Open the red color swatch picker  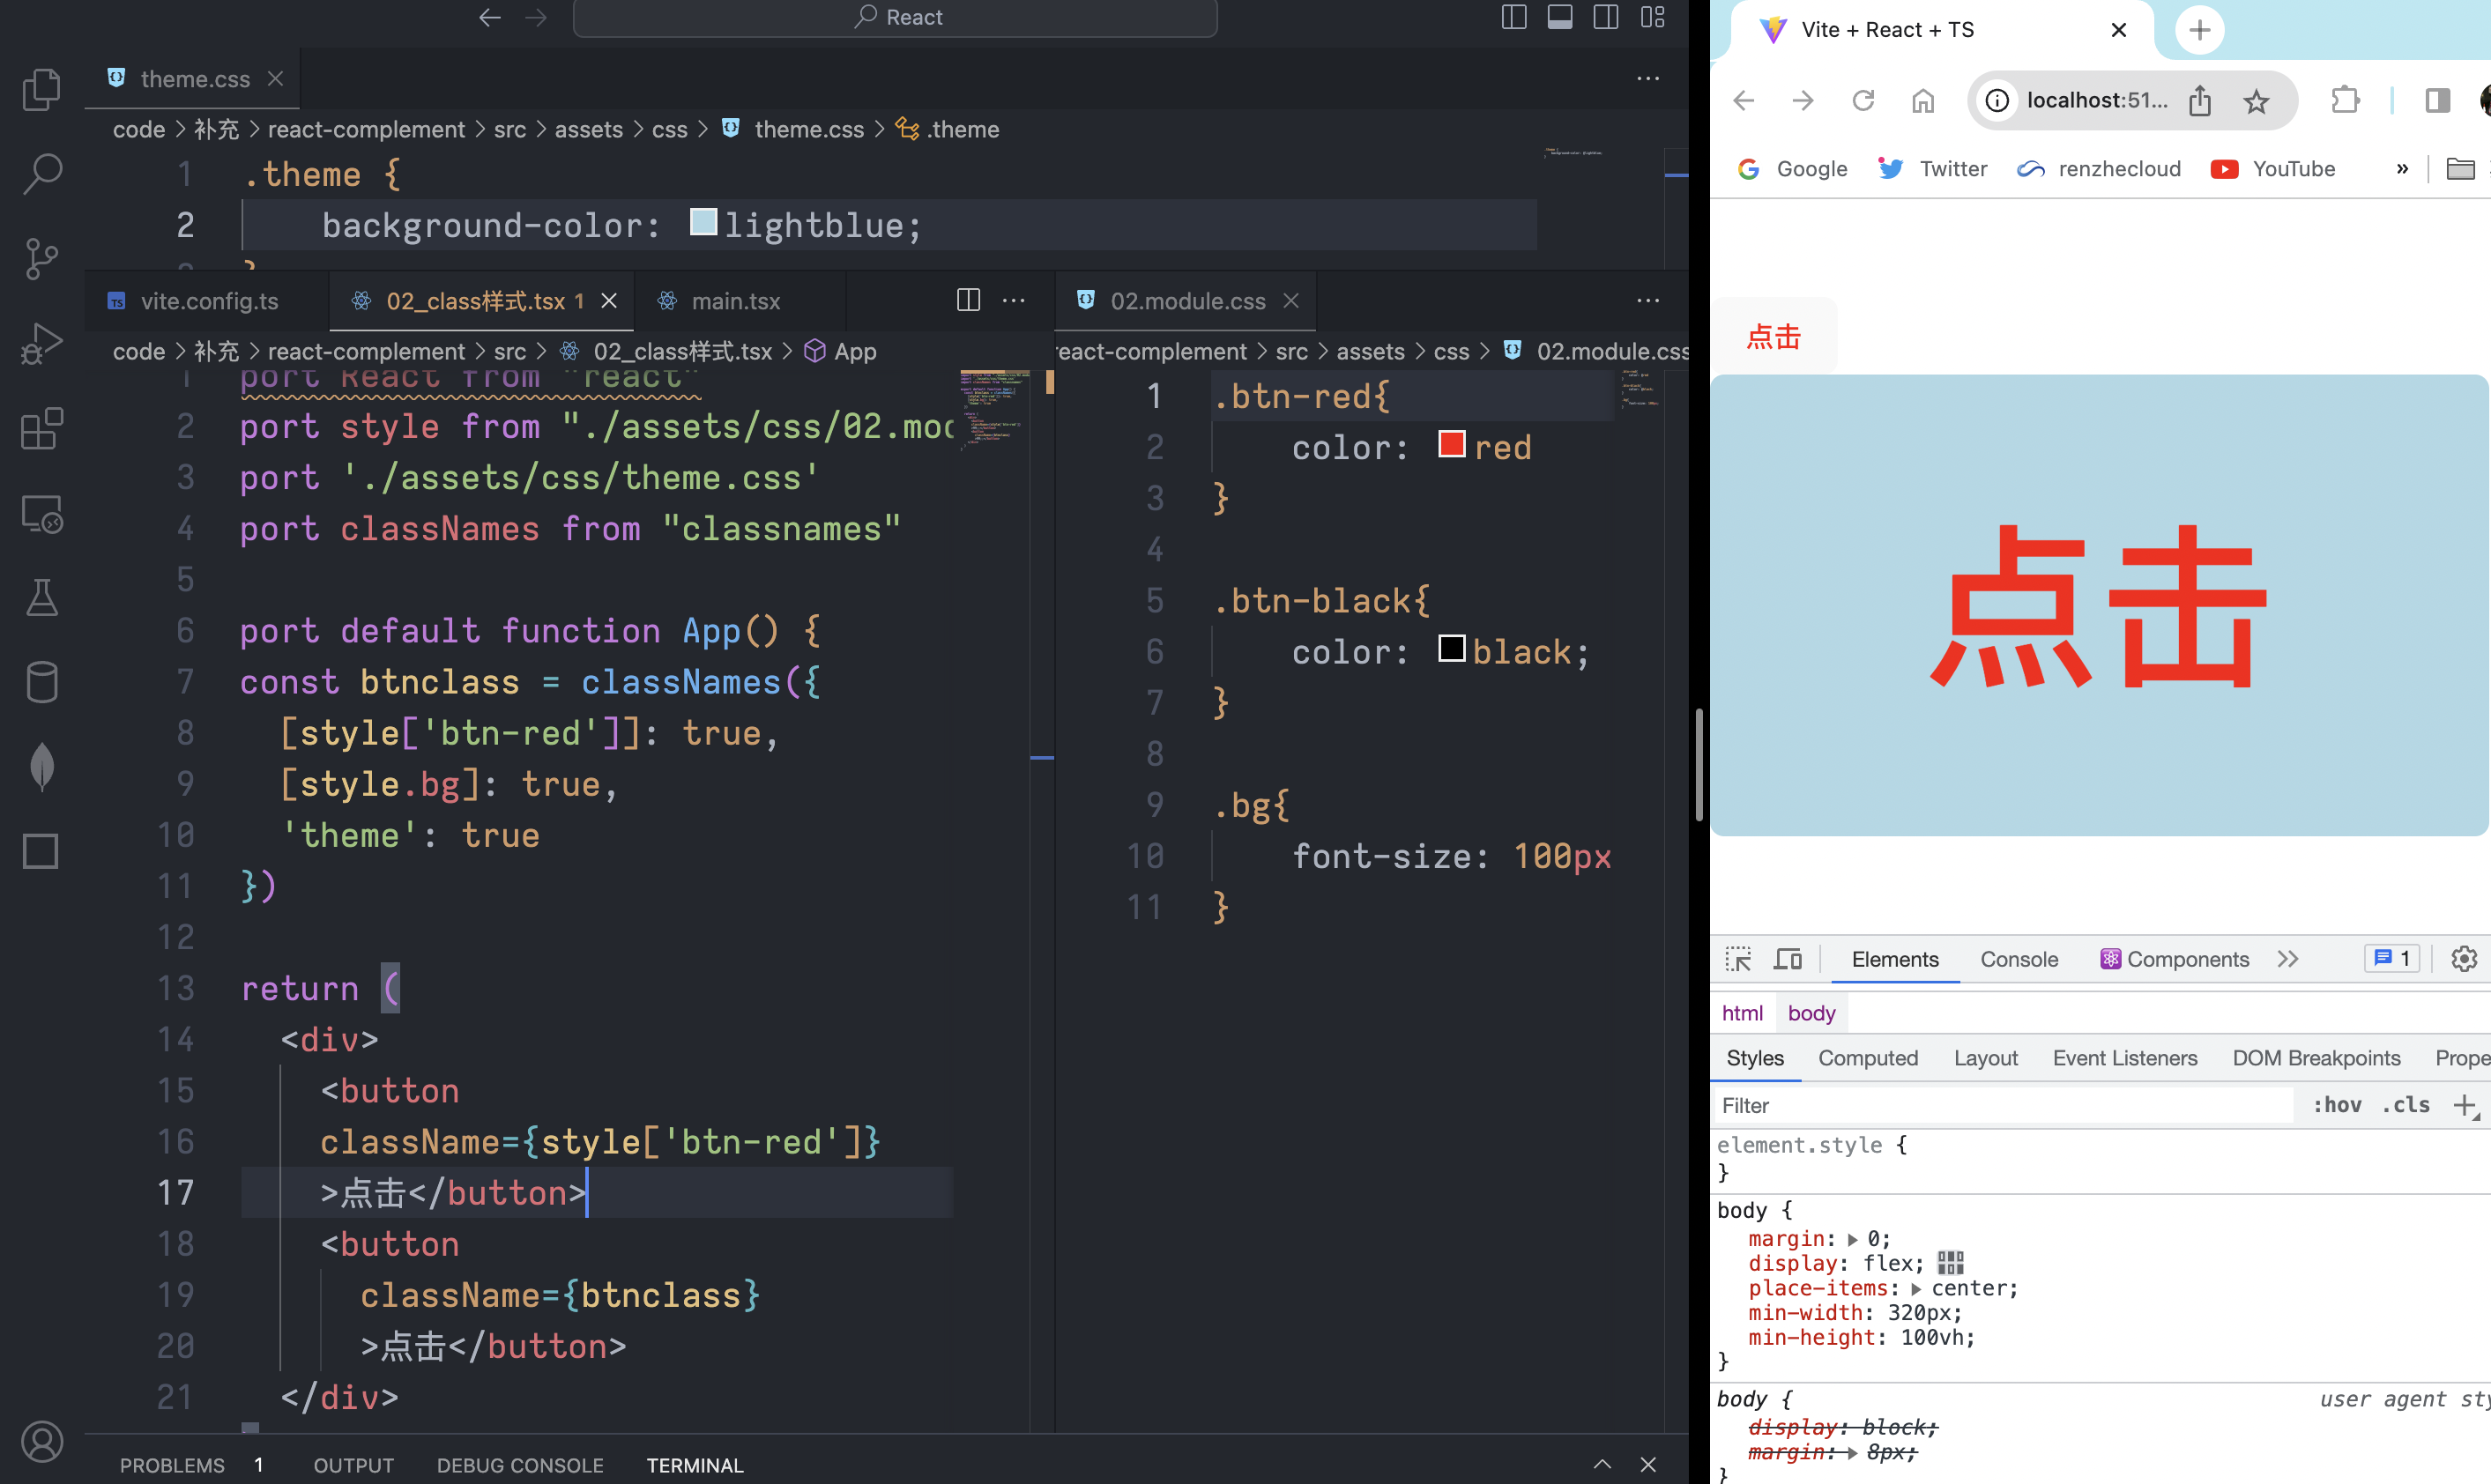[x=1452, y=444]
